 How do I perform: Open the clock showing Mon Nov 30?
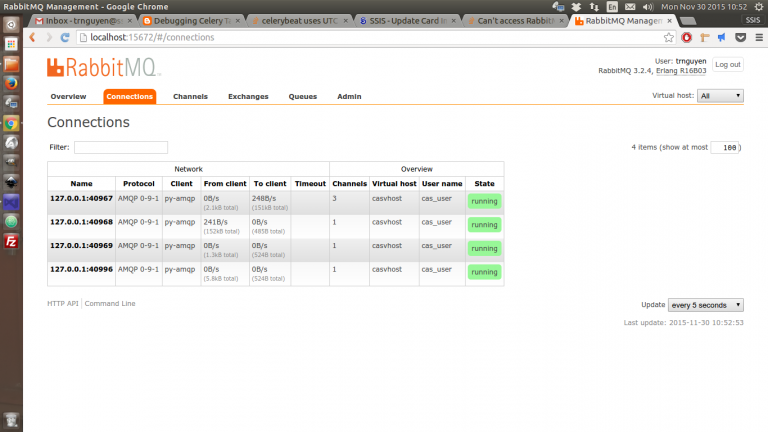[704, 7]
